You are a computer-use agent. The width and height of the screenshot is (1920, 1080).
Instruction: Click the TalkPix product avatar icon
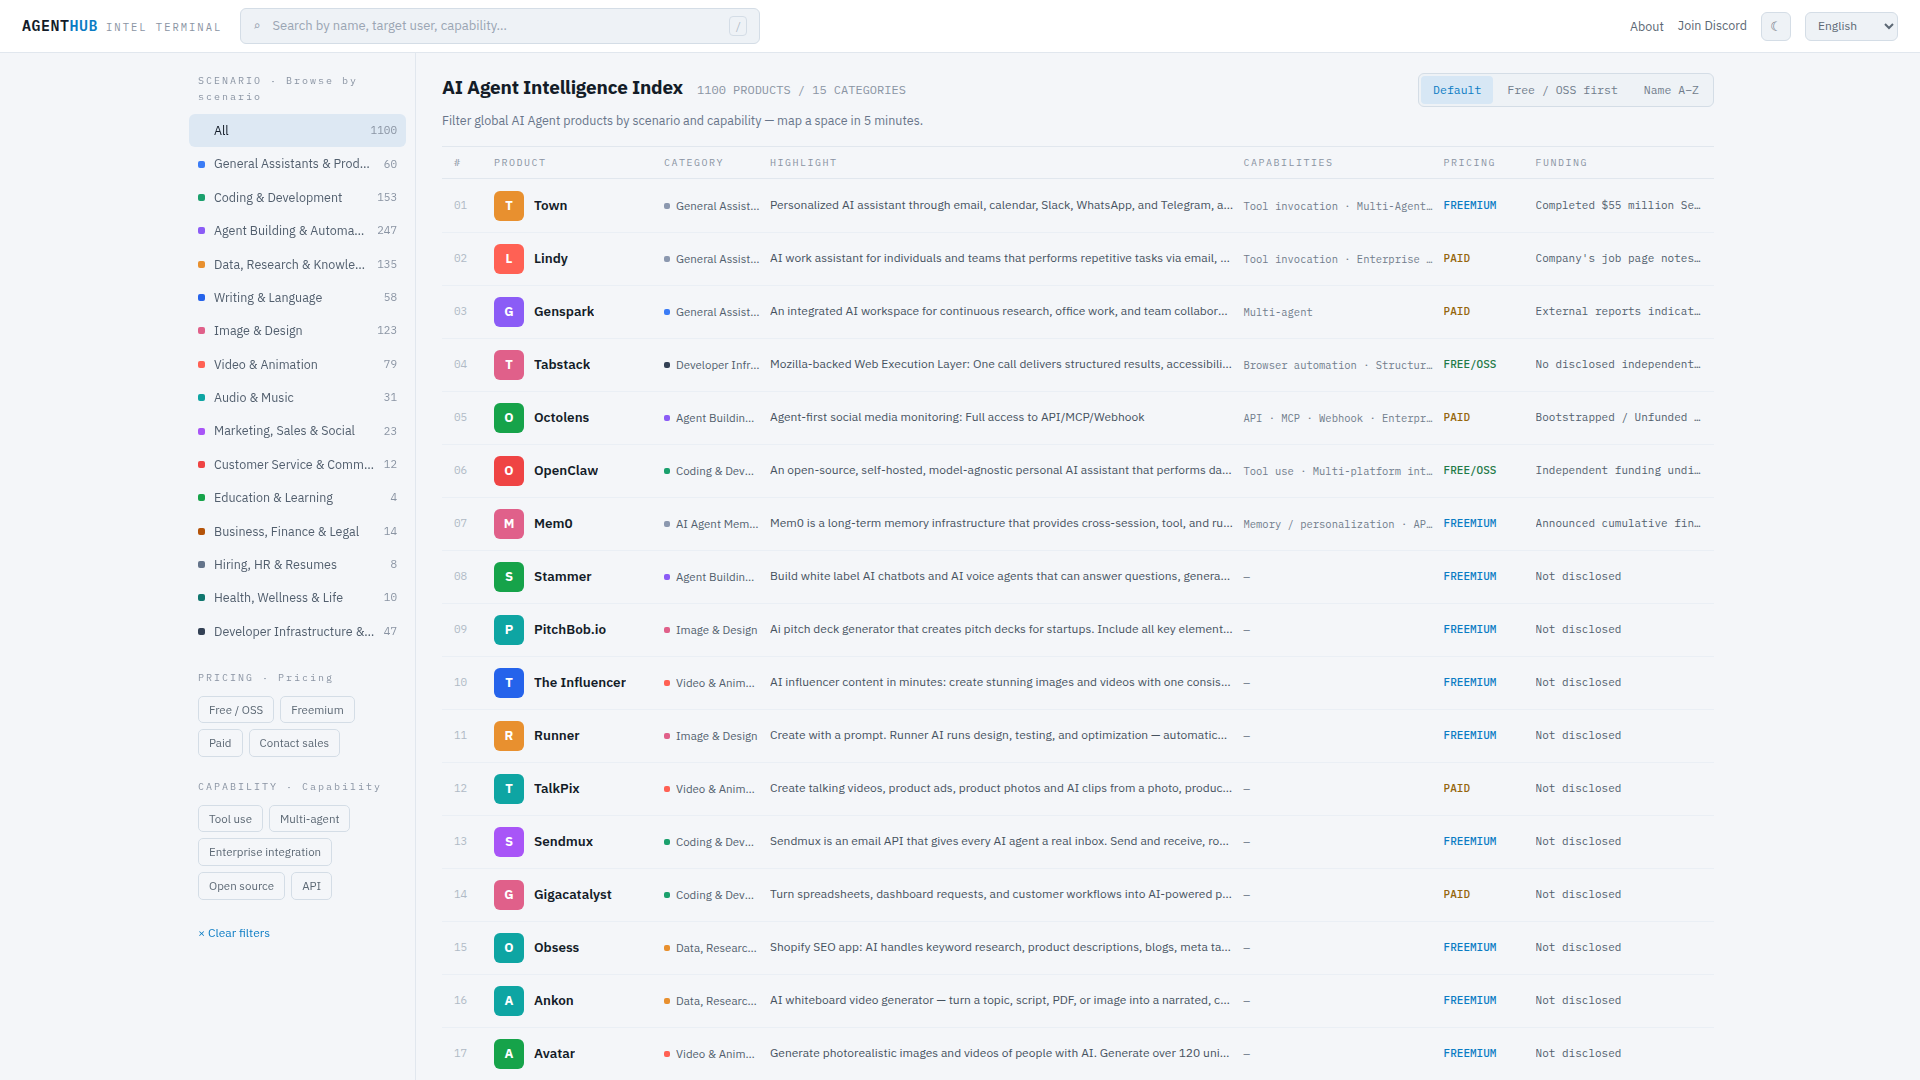(x=509, y=789)
